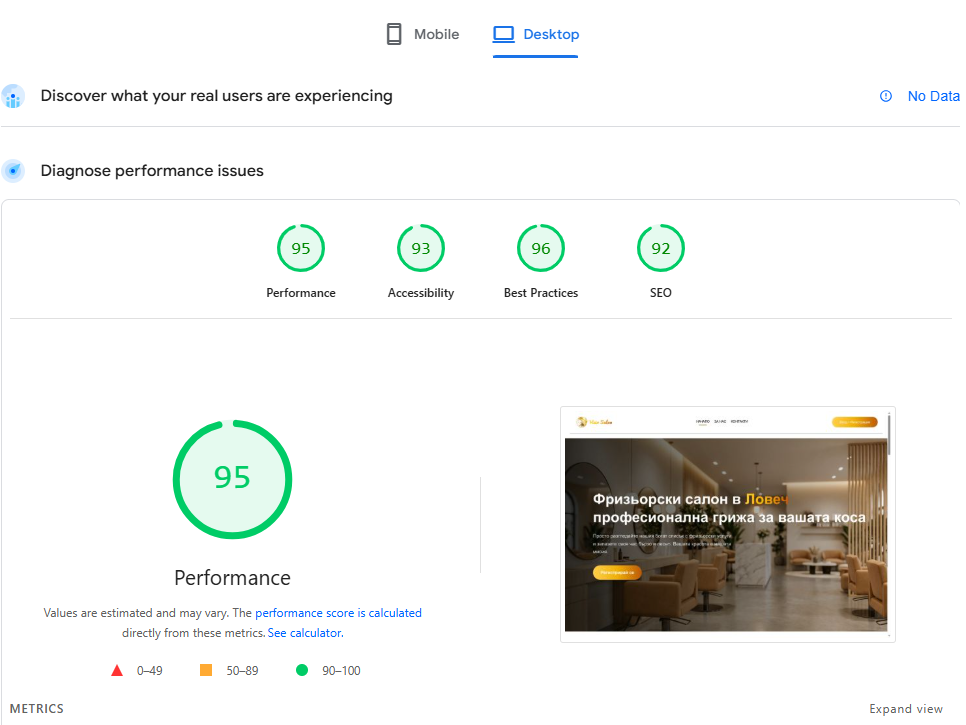This screenshot has width=966, height=725.
Task: Click the Accessibility label
Action: (421, 293)
